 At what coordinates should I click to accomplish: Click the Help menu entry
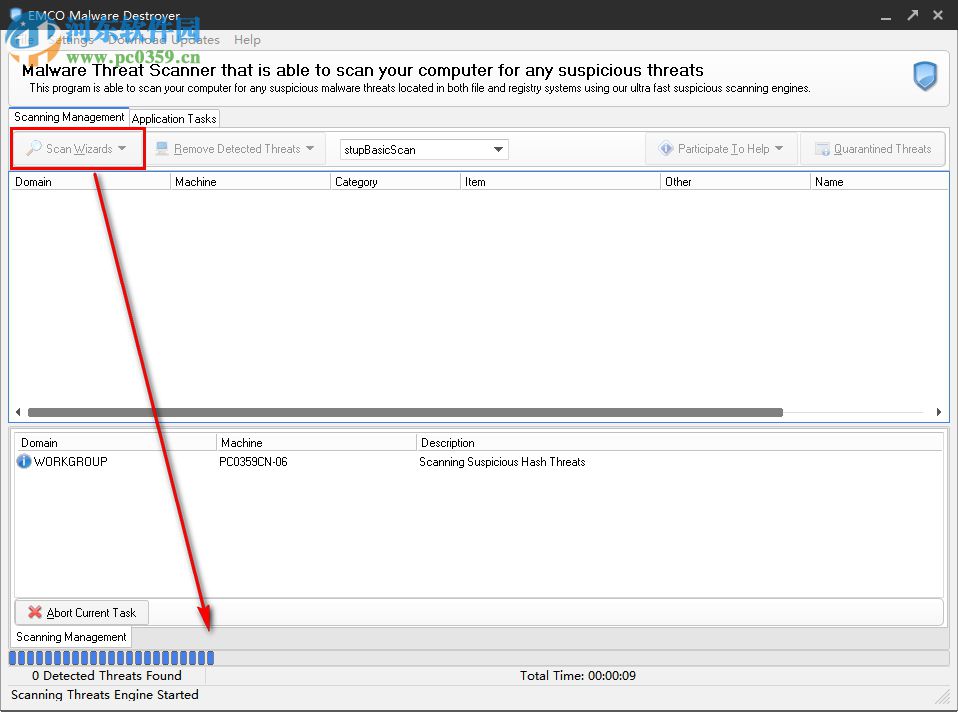(x=247, y=40)
